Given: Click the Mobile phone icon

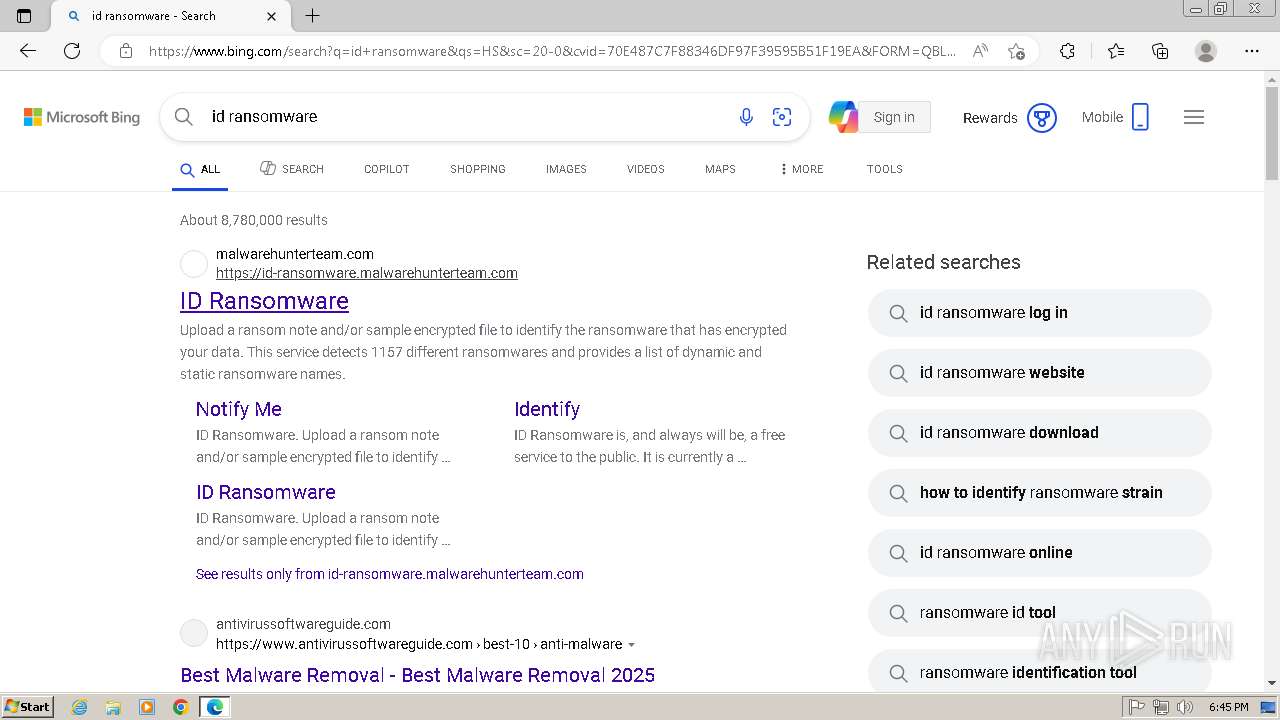Looking at the screenshot, I should tap(1140, 117).
